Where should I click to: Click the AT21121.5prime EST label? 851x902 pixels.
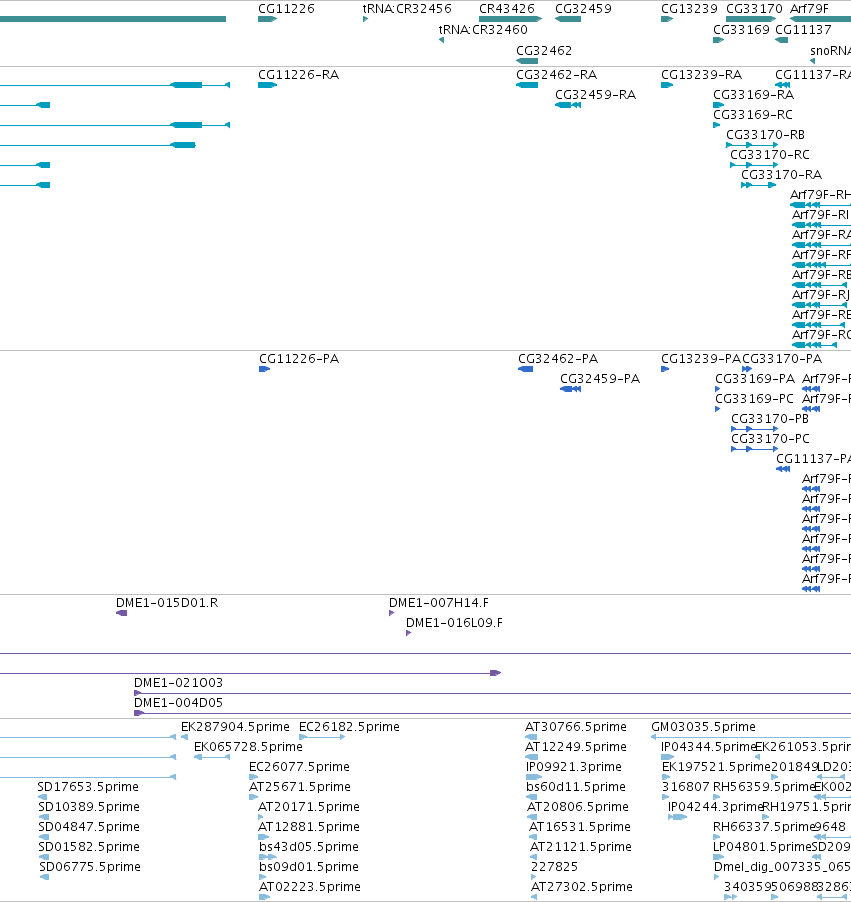click(581, 847)
